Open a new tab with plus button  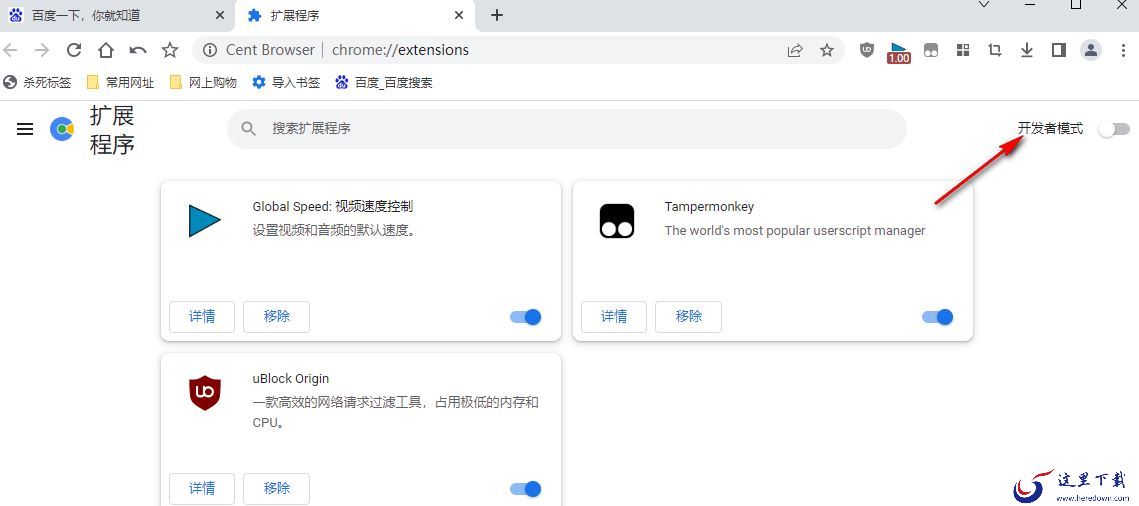[497, 15]
